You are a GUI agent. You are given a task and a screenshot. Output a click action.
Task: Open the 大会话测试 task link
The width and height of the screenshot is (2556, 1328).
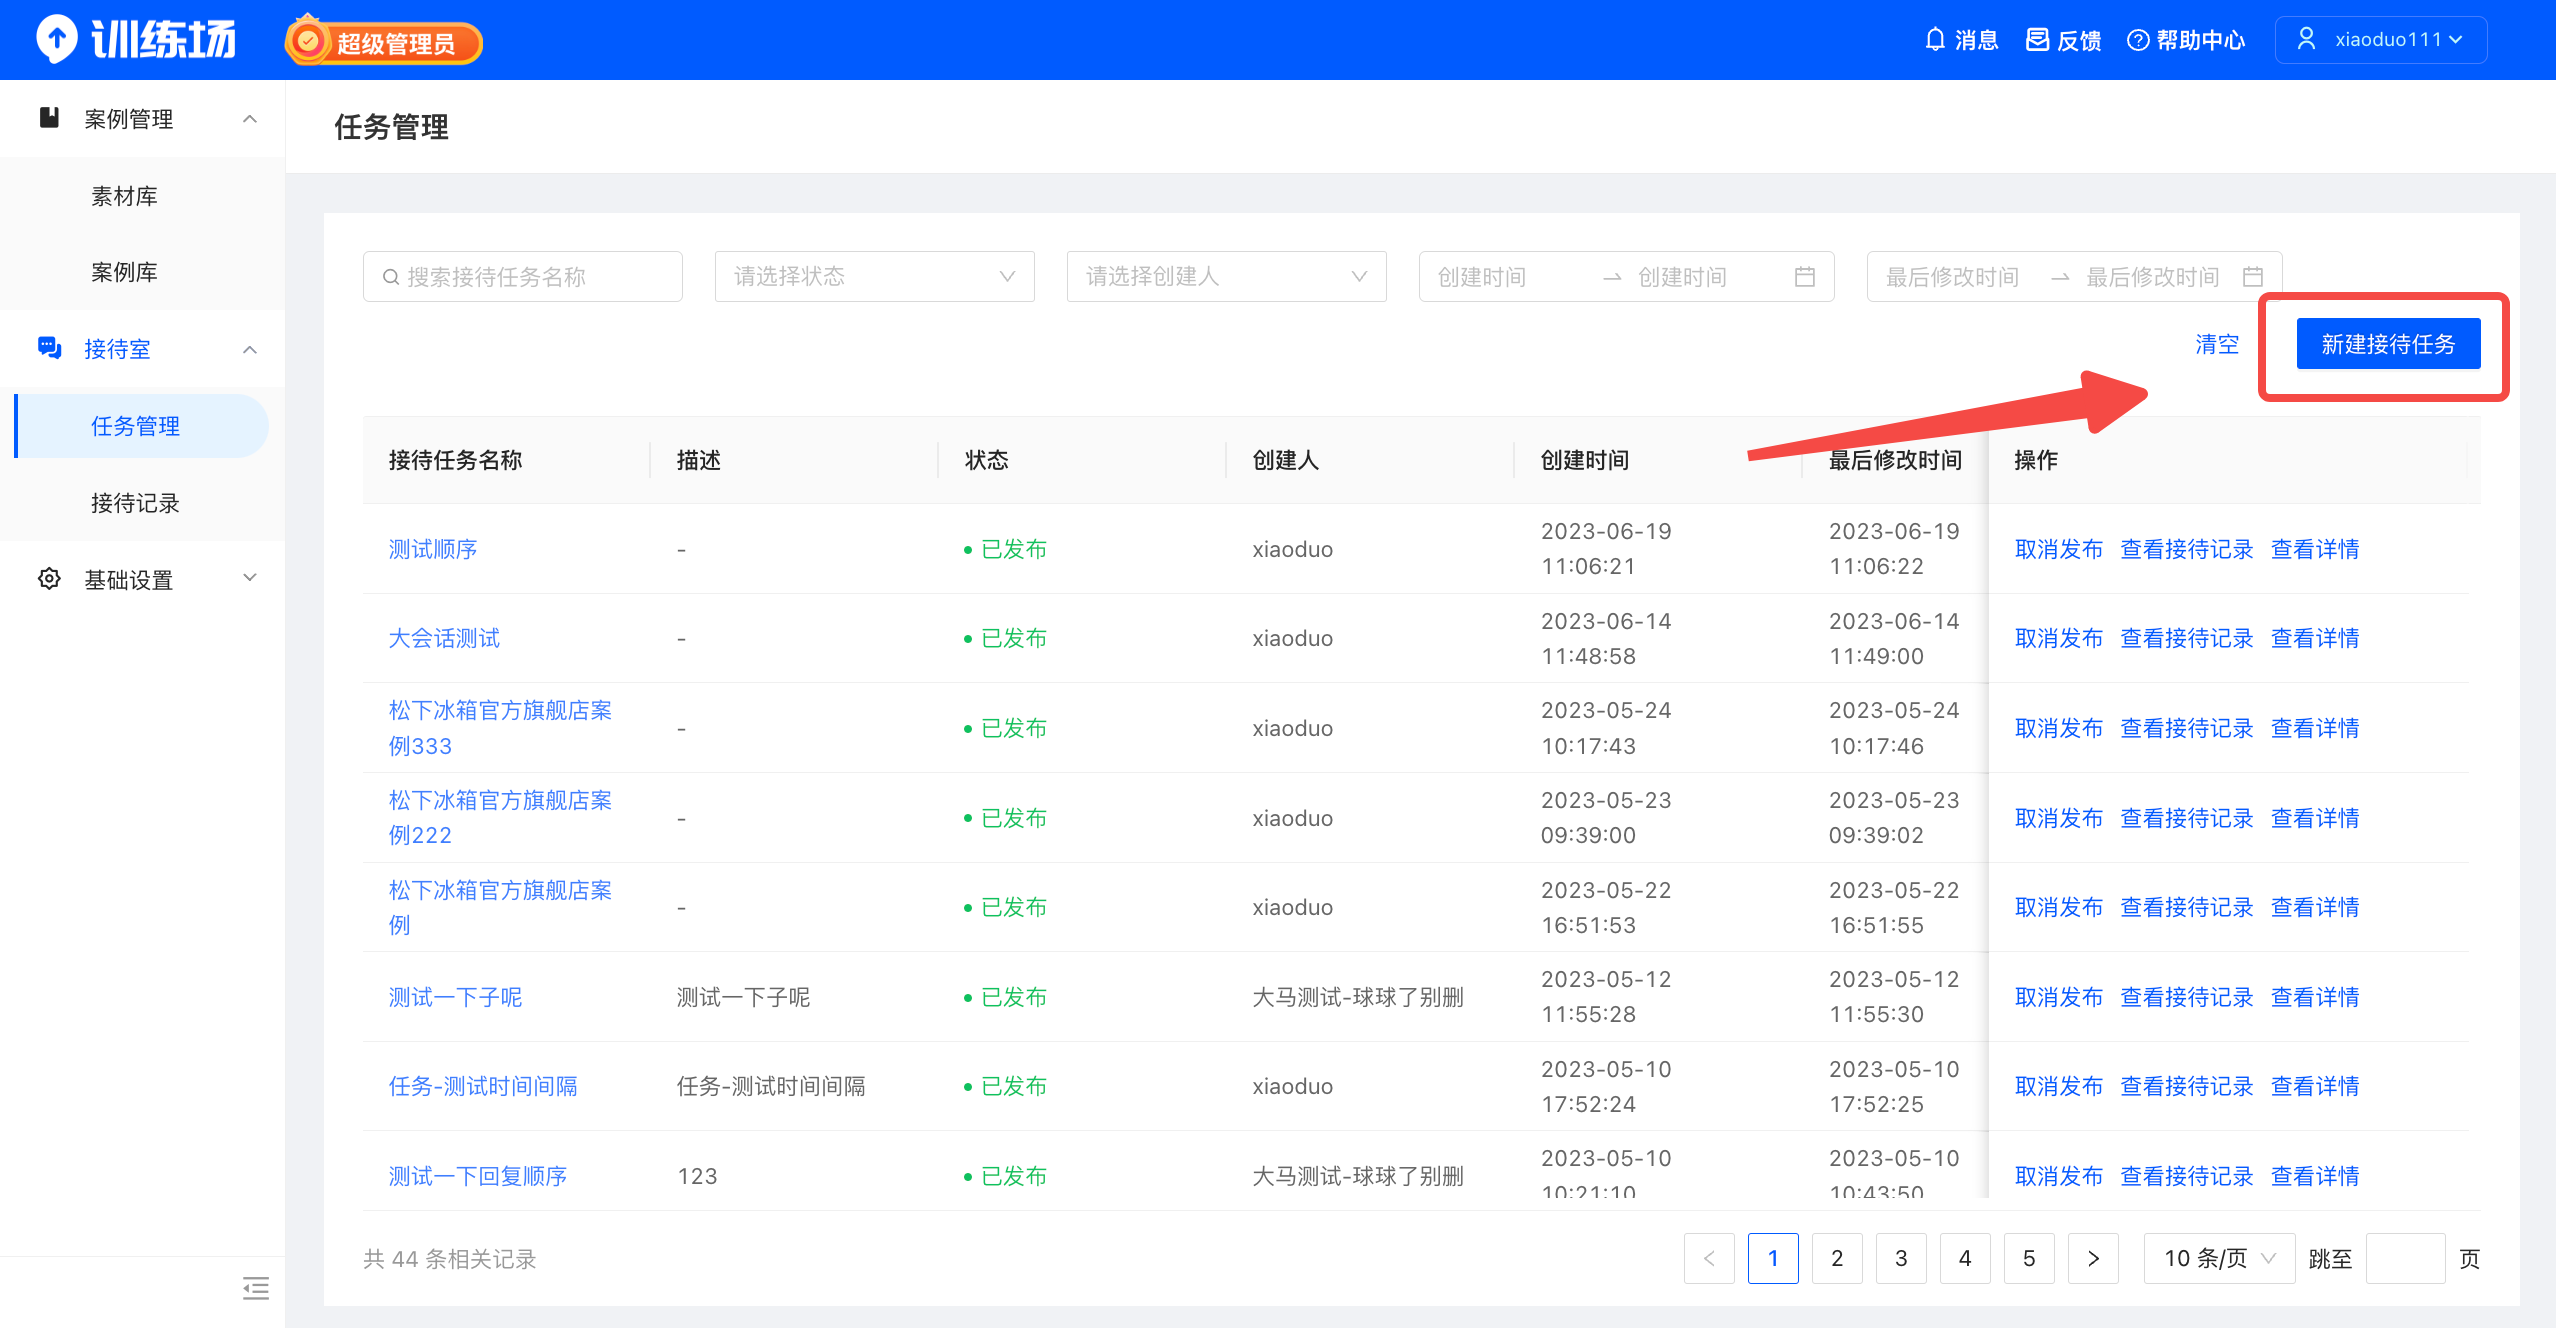[444, 638]
